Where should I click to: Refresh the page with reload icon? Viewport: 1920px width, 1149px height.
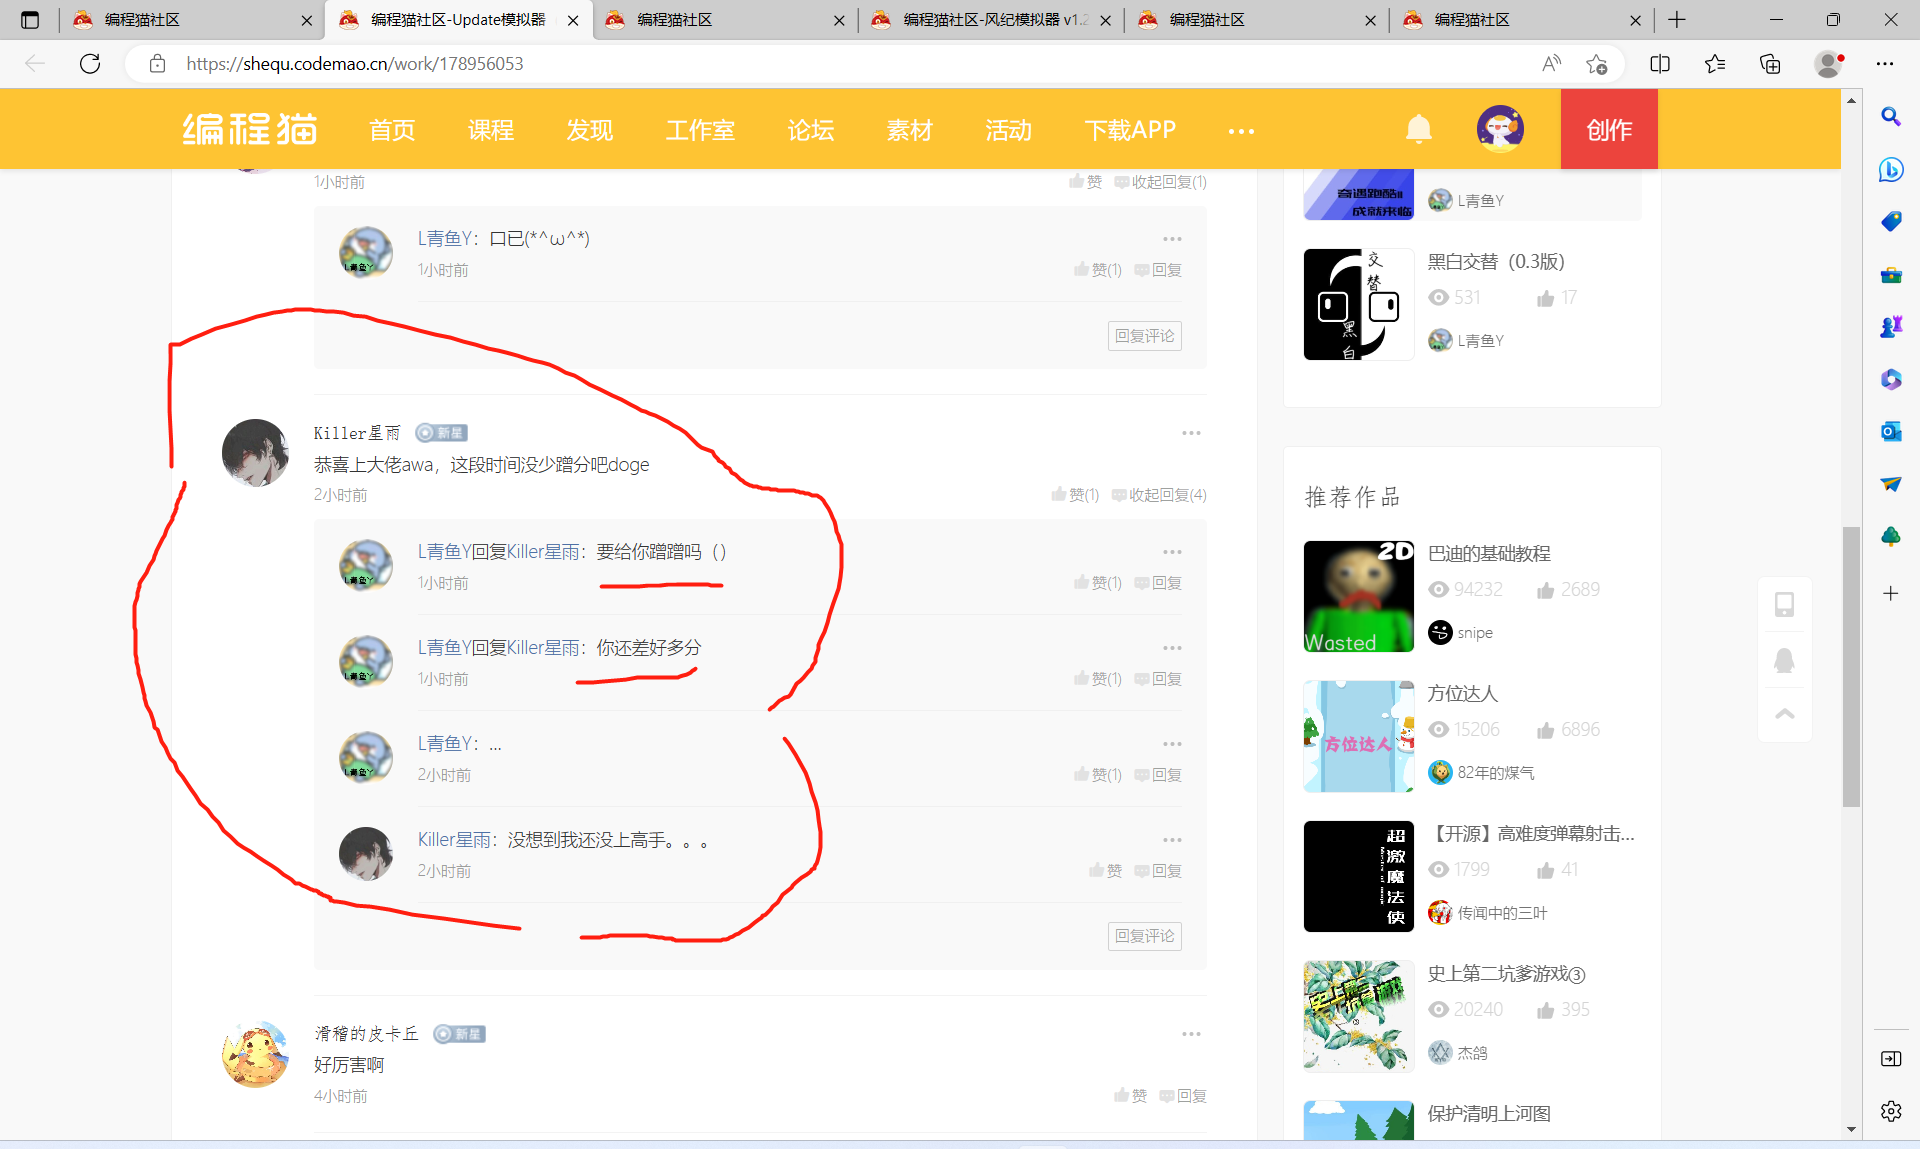point(90,64)
